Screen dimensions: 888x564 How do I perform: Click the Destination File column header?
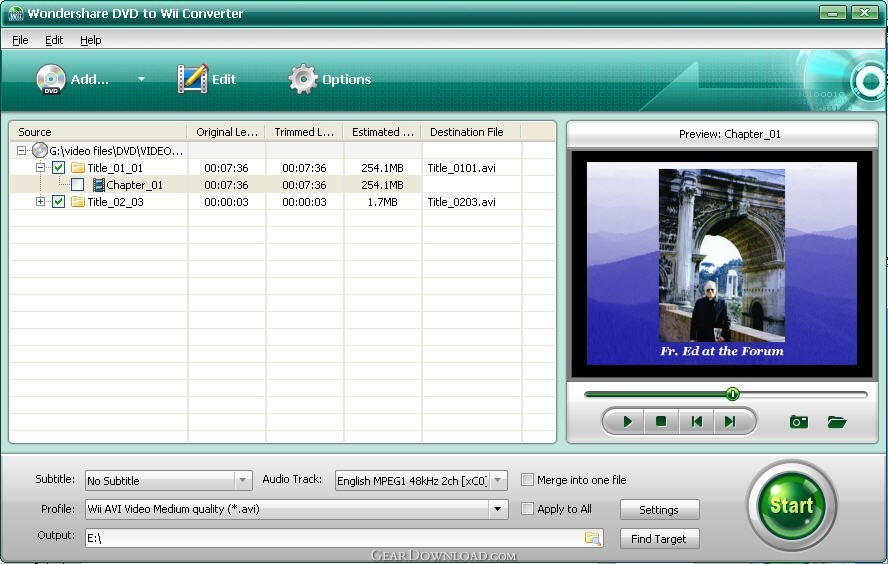471,132
